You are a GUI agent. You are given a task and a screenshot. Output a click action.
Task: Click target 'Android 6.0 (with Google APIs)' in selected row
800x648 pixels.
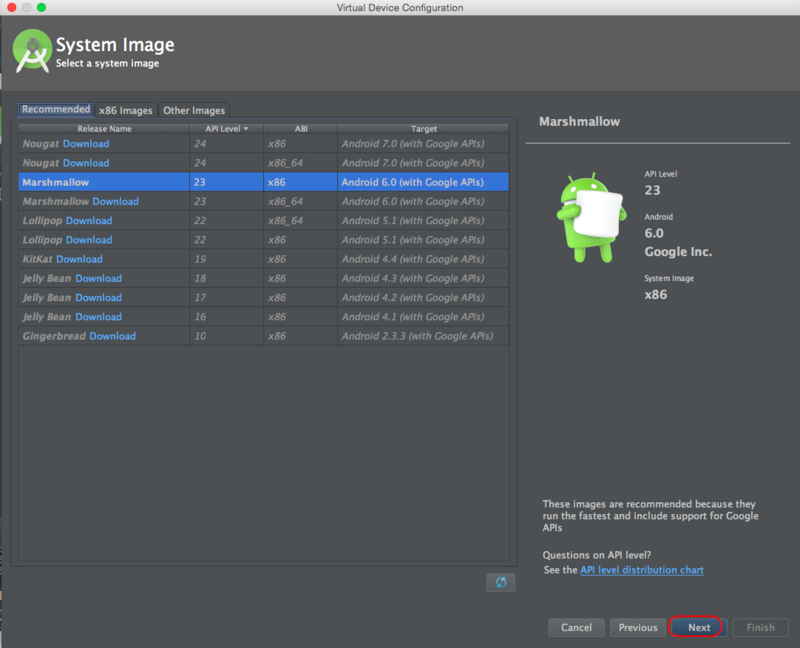click(x=412, y=182)
